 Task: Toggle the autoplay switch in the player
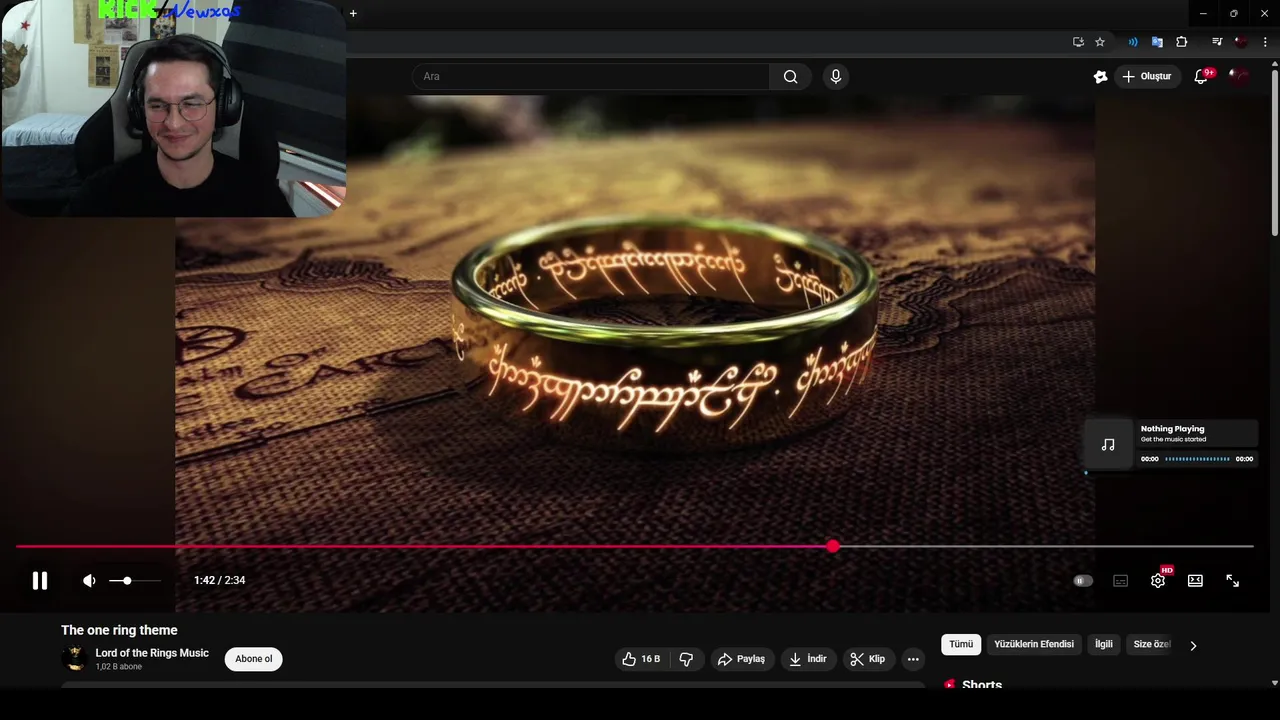(x=1083, y=580)
